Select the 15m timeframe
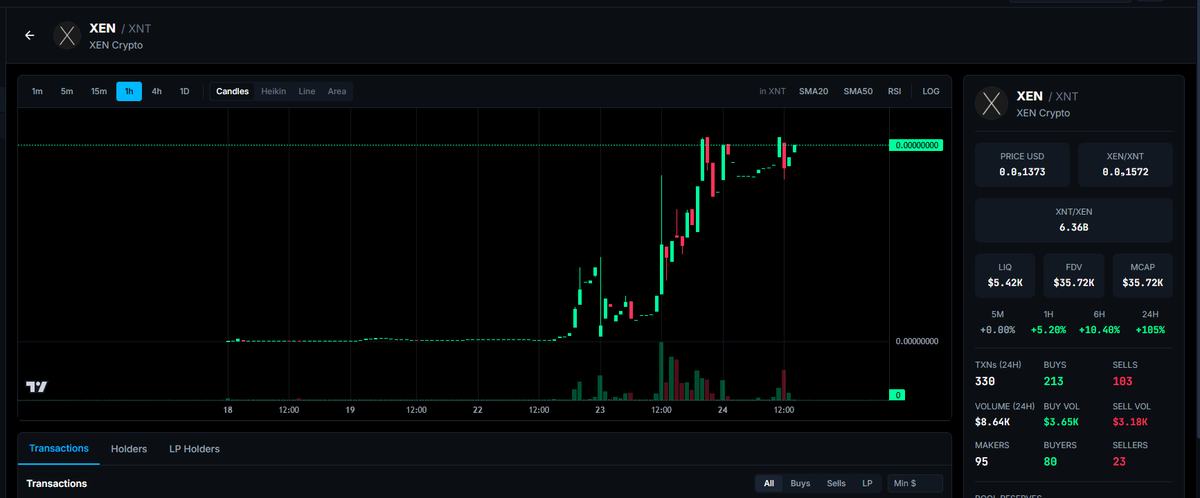This screenshot has height=498, width=1200. (99, 91)
